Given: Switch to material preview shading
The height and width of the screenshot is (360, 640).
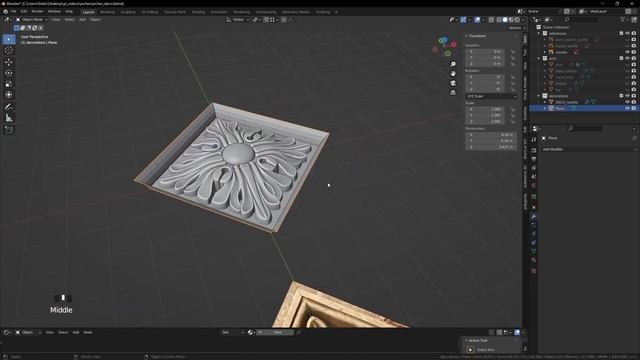Looking at the screenshot, I should (511, 20).
